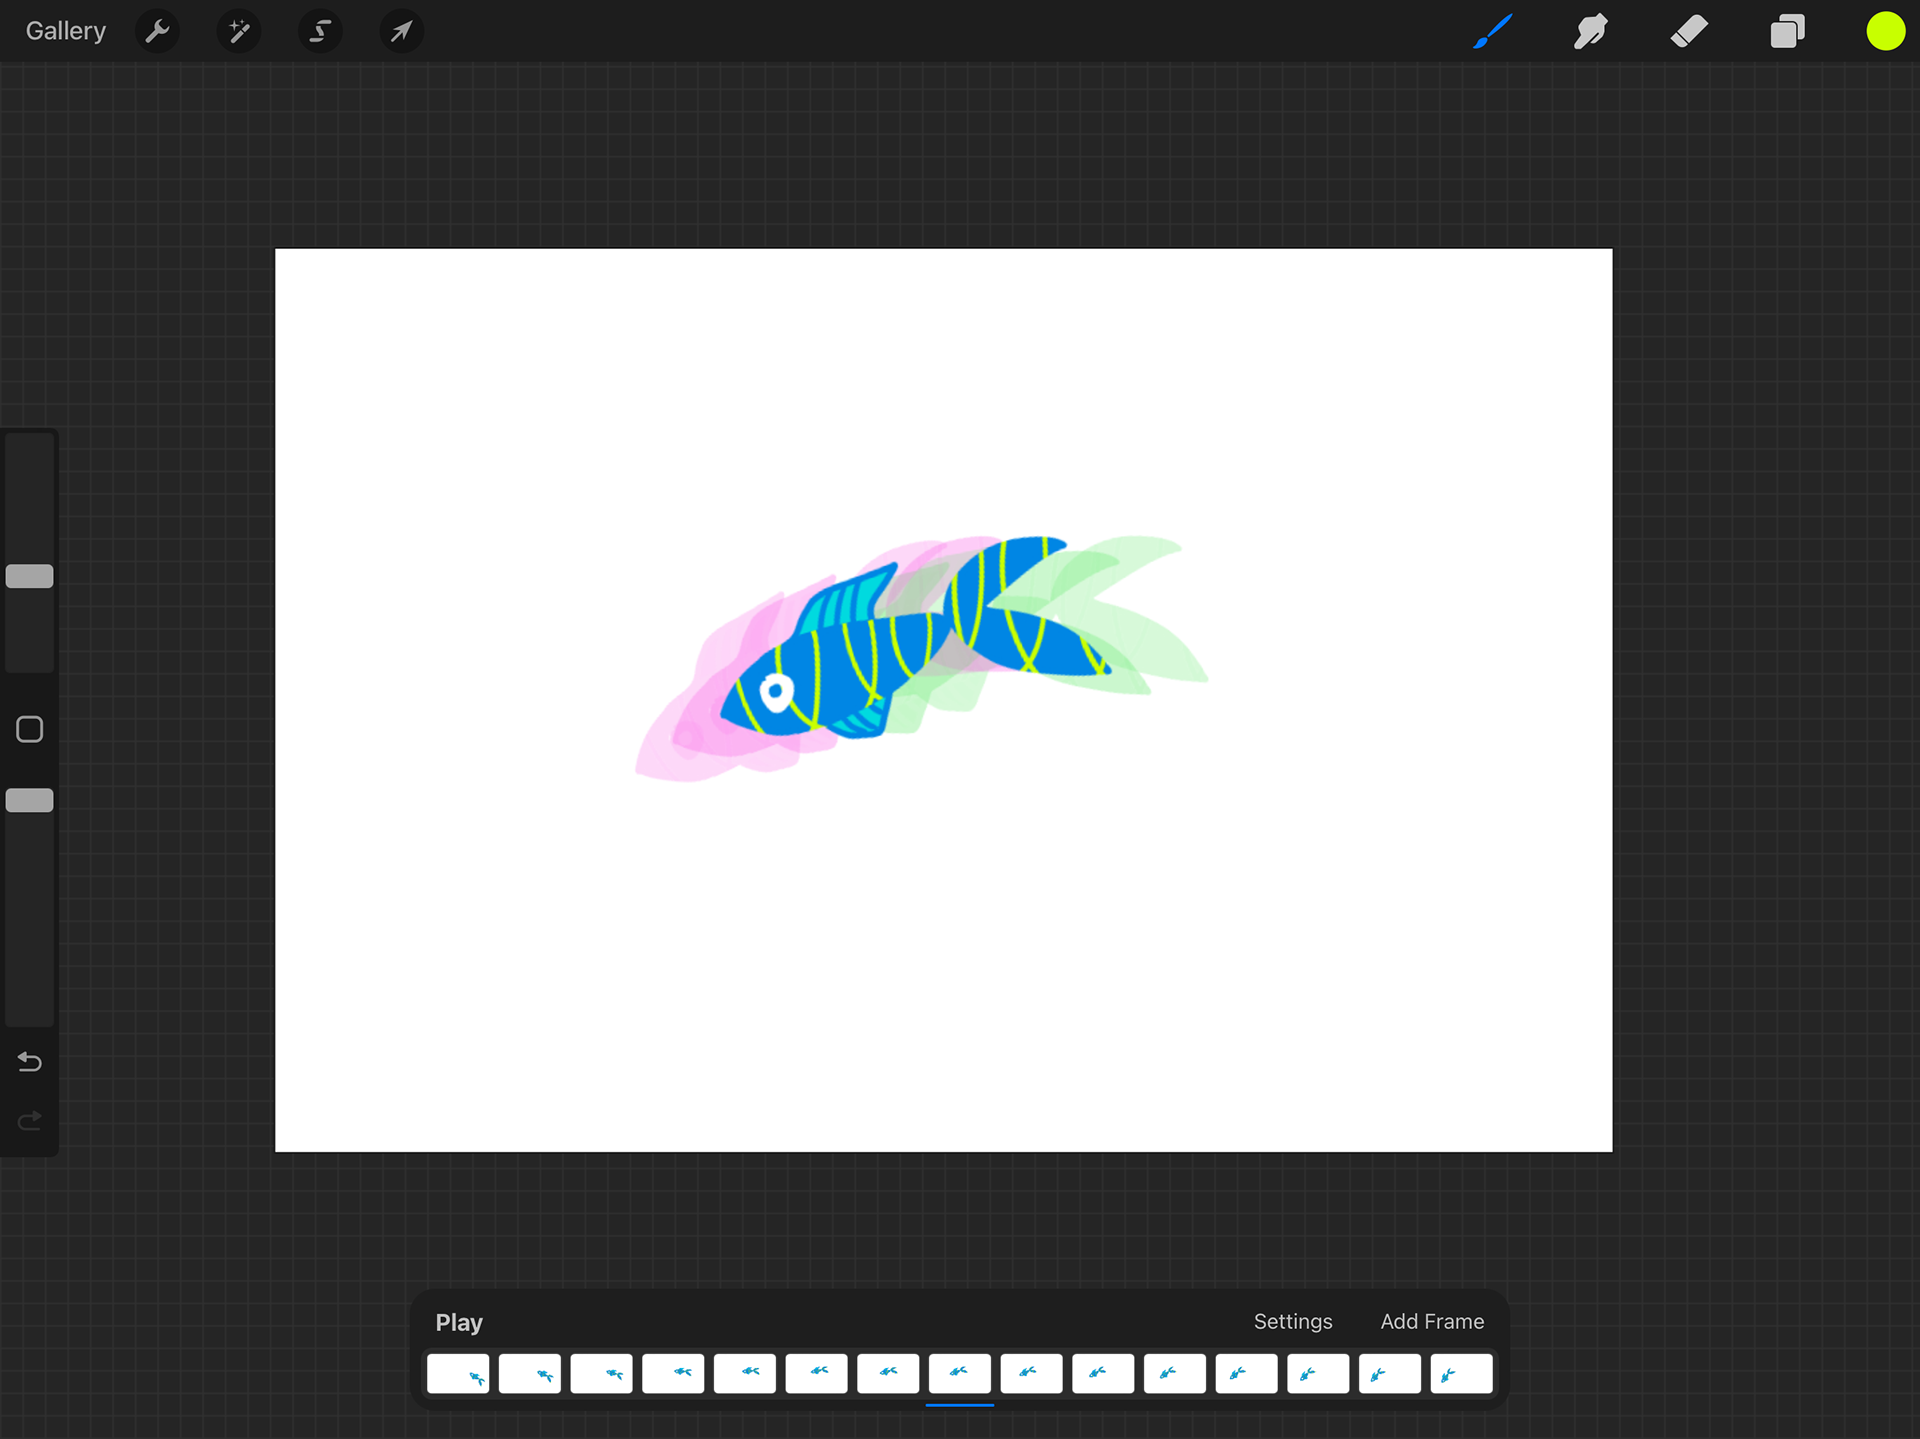
Task: Select the Brush tool
Action: (1492, 31)
